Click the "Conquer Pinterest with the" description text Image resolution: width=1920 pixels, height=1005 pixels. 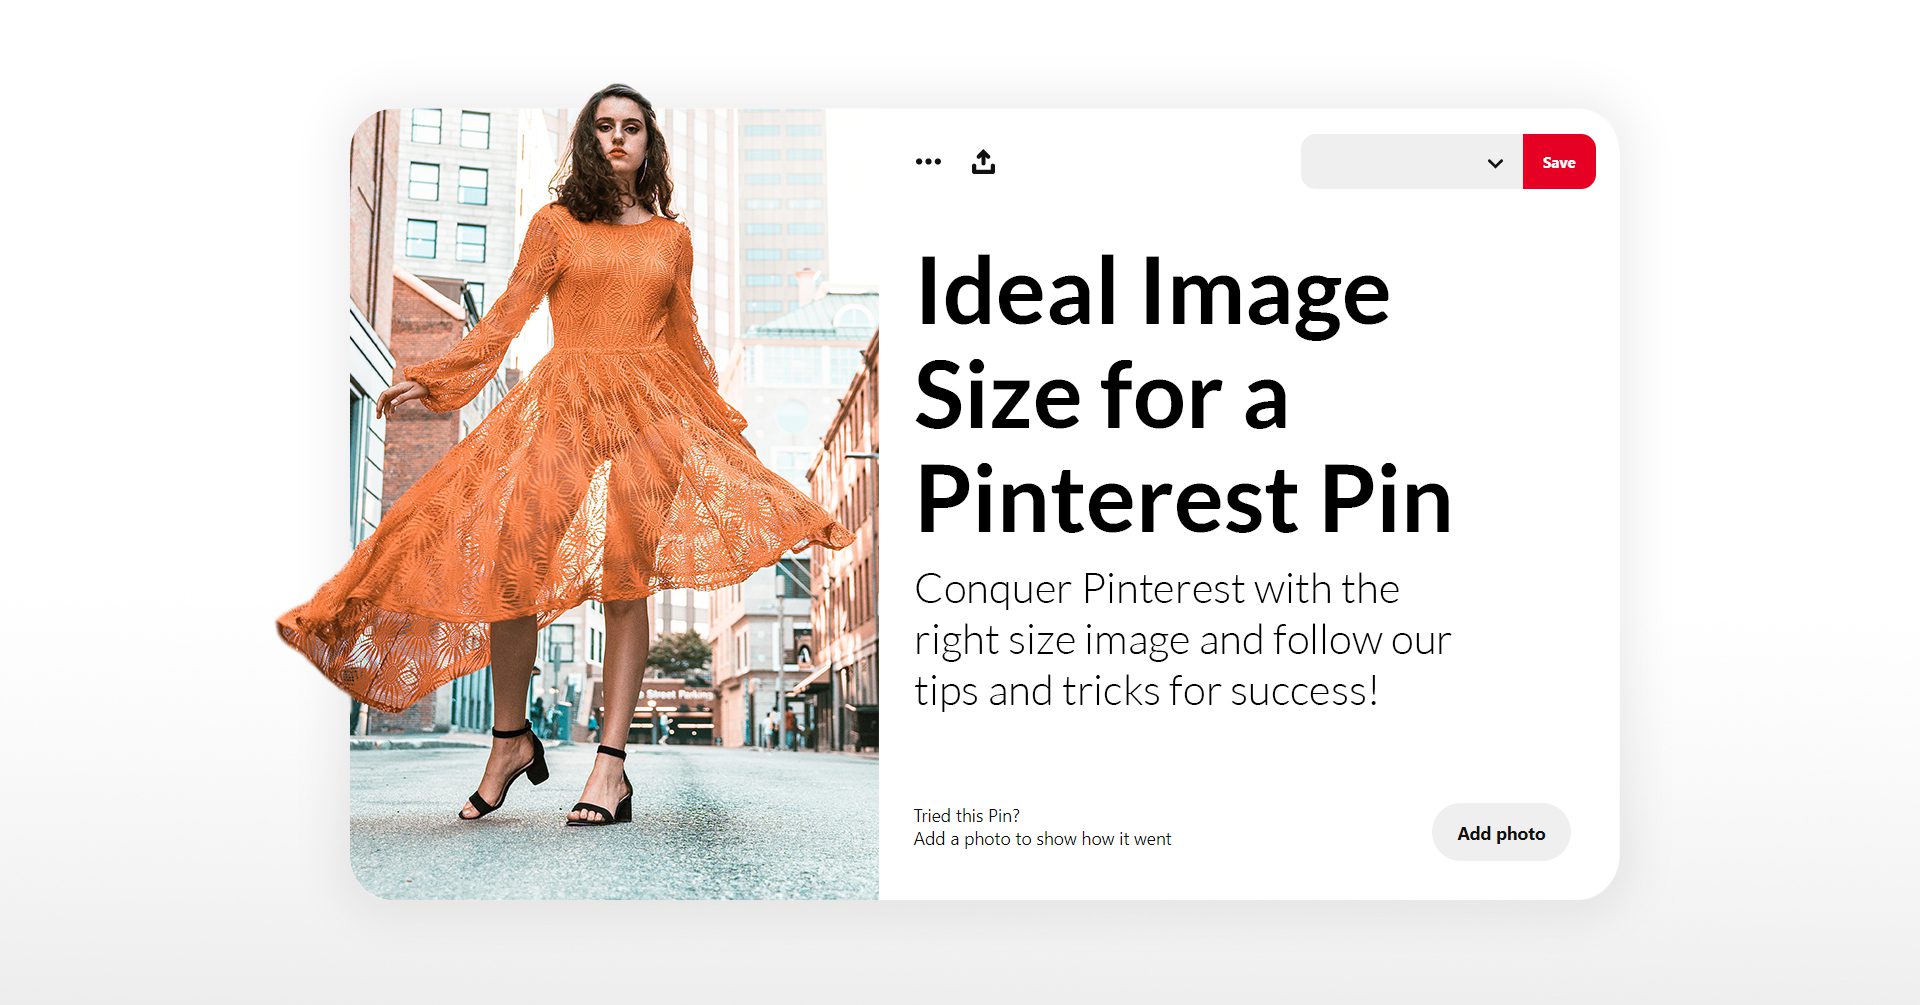(1157, 589)
